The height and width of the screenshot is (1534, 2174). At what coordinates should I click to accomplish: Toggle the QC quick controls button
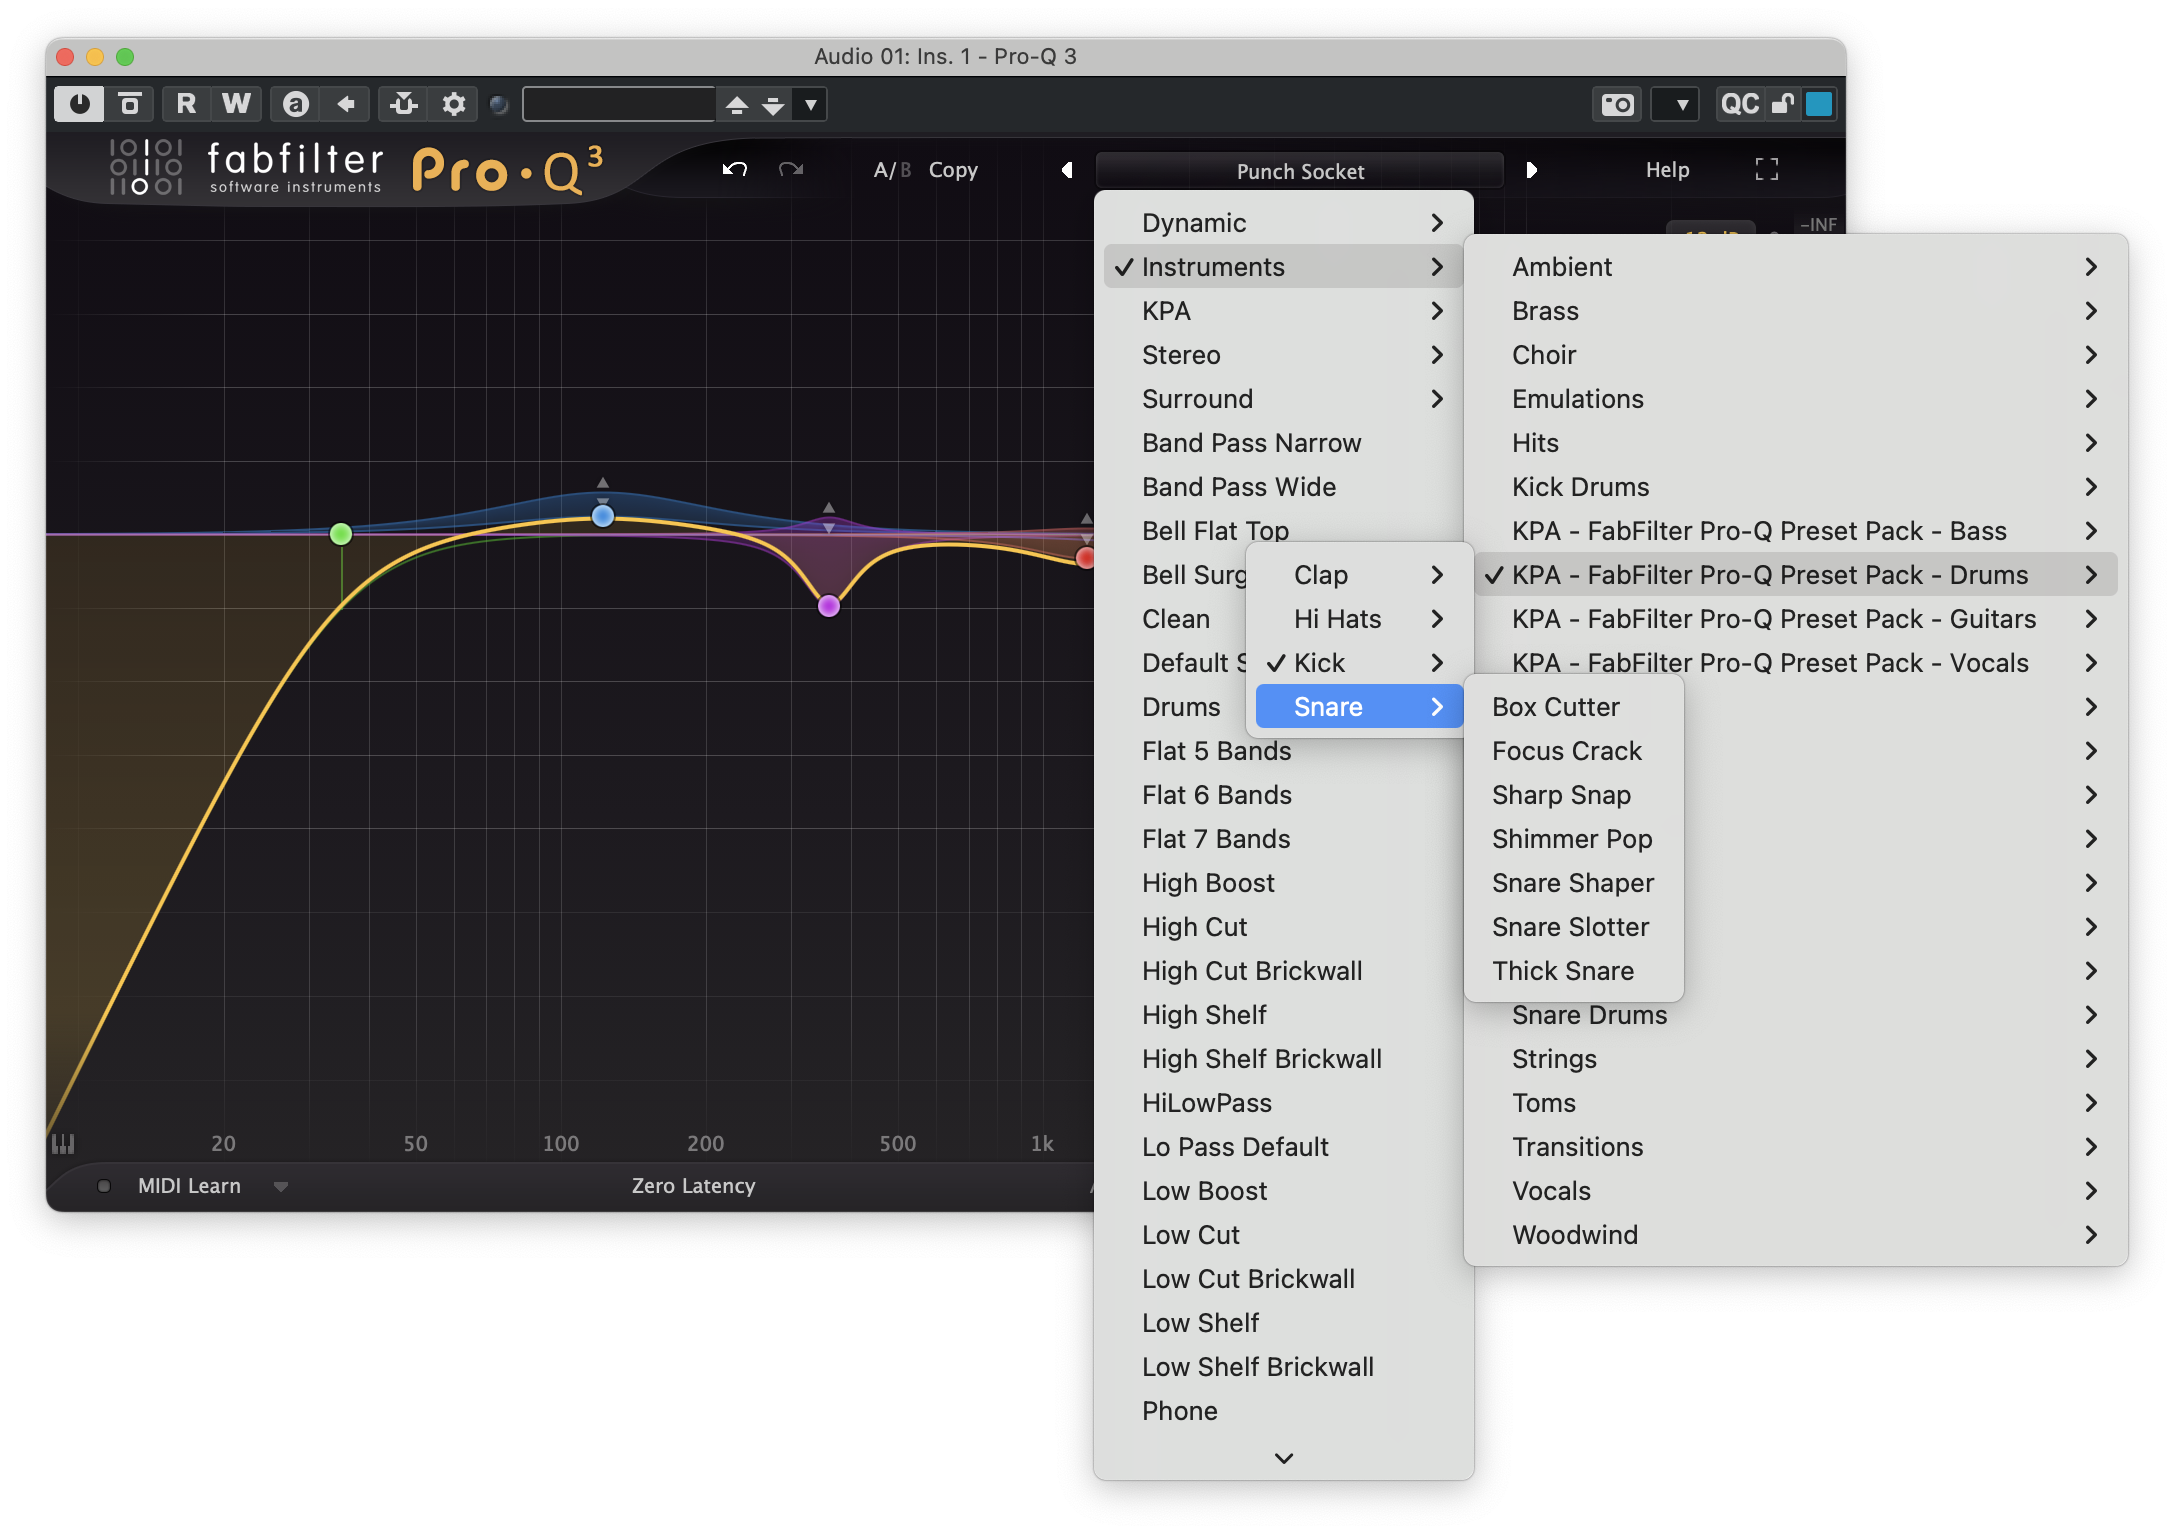point(1740,104)
